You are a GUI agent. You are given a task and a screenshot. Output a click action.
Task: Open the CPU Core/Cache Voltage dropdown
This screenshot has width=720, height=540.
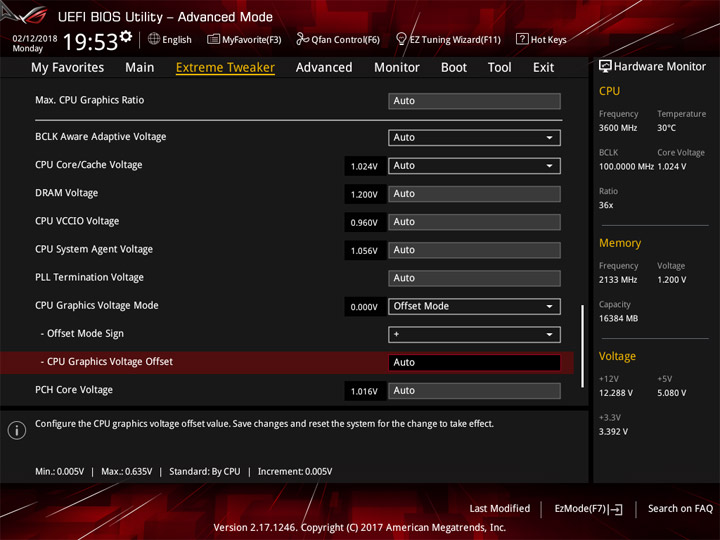pyautogui.click(x=474, y=166)
